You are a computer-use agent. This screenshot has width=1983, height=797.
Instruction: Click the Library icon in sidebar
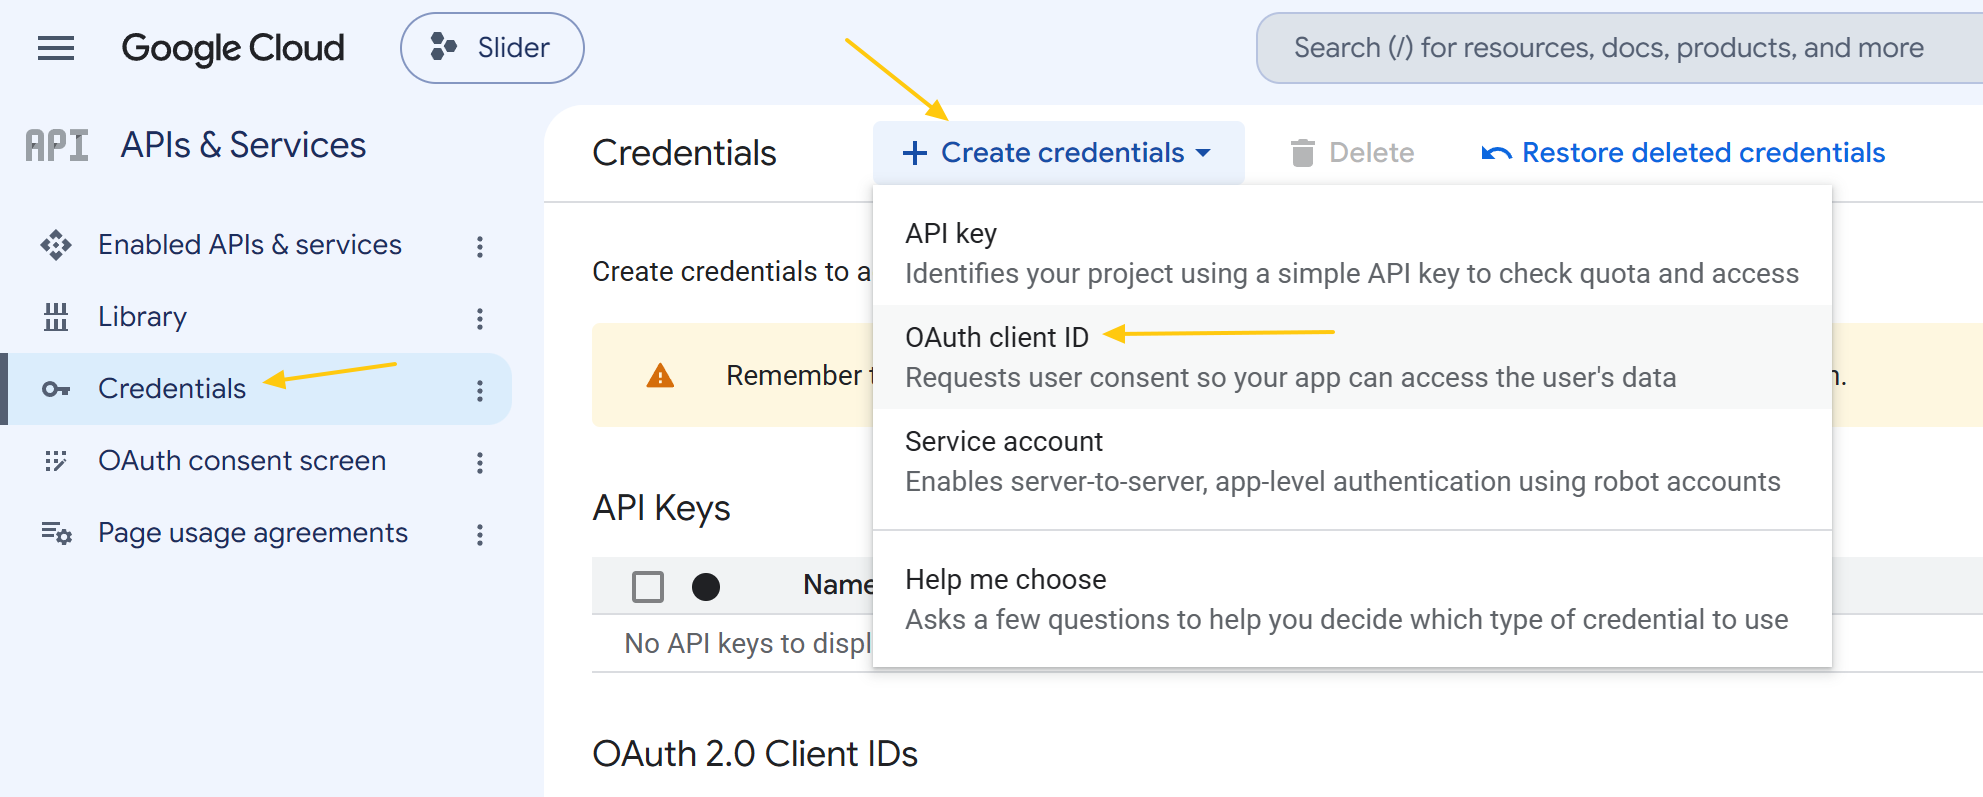click(x=56, y=317)
